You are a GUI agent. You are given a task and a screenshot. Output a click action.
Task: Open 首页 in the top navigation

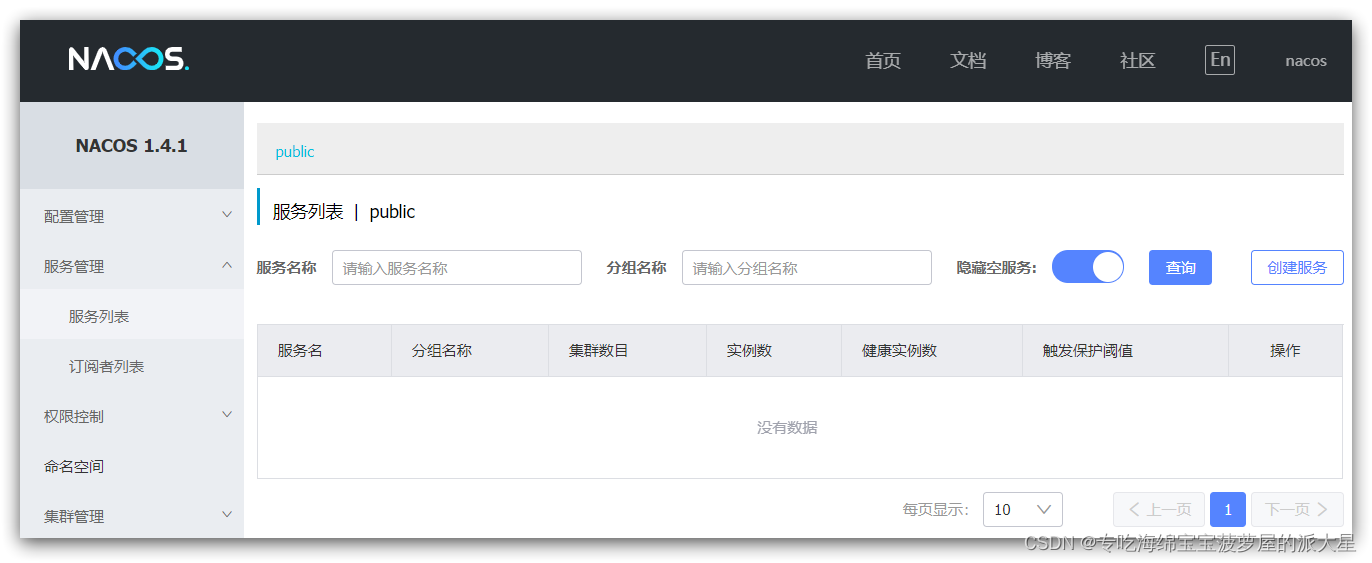pos(883,61)
